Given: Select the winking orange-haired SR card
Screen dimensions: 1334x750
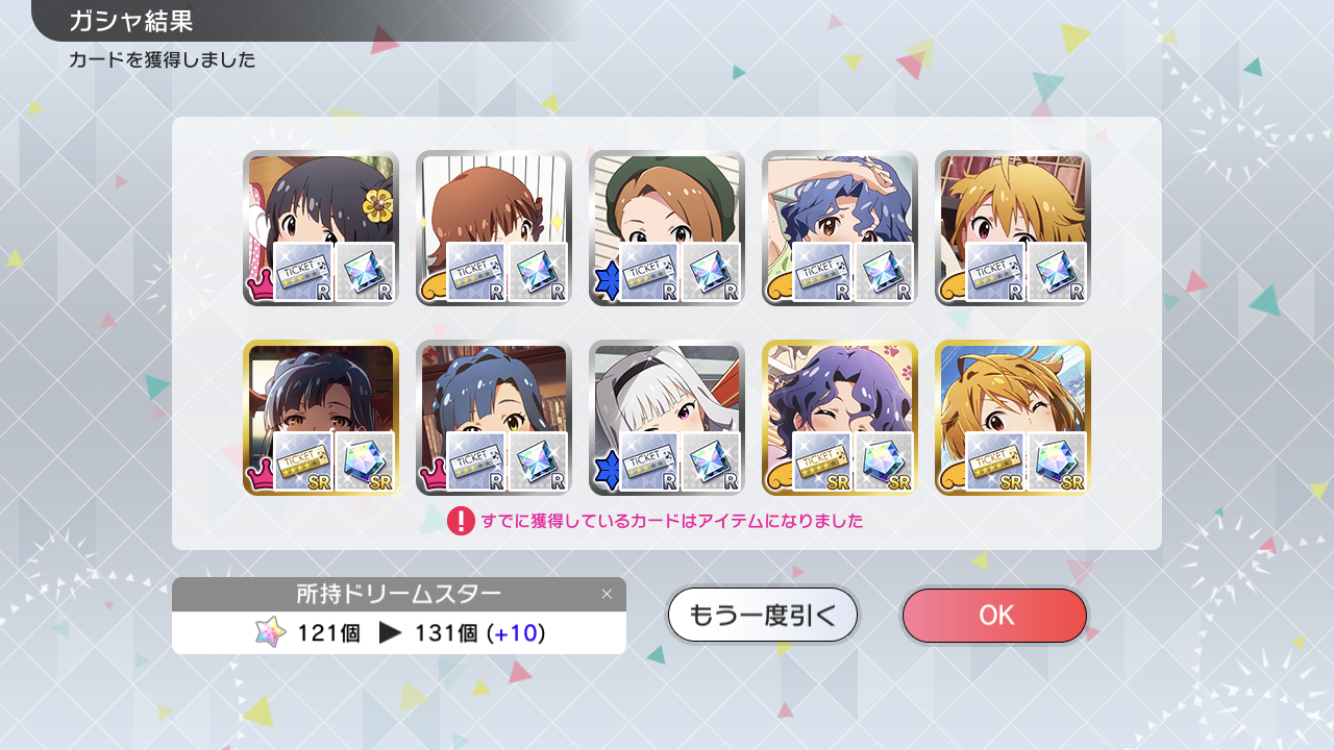Looking at the screenshot, I should [x=1013, y=418].
